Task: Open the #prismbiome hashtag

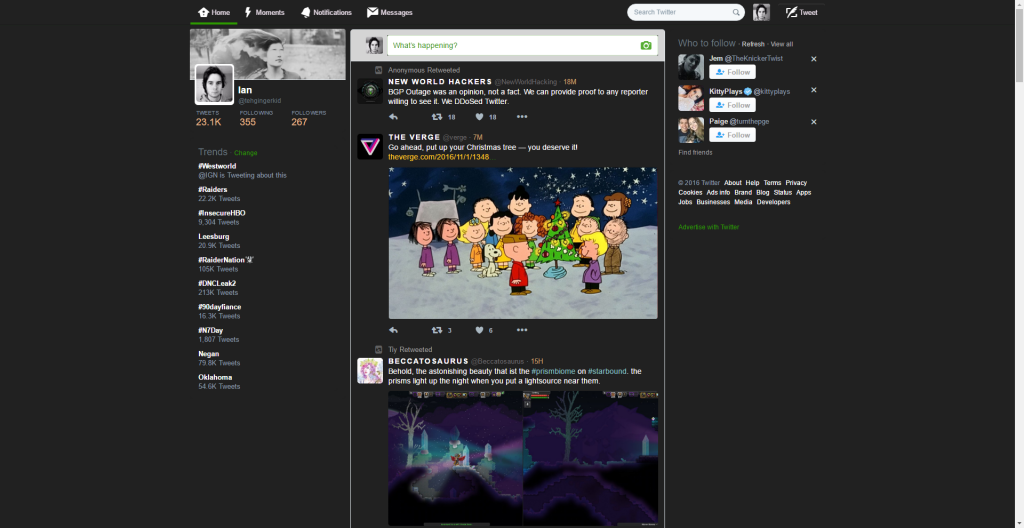Action: [x=552, y=371]
